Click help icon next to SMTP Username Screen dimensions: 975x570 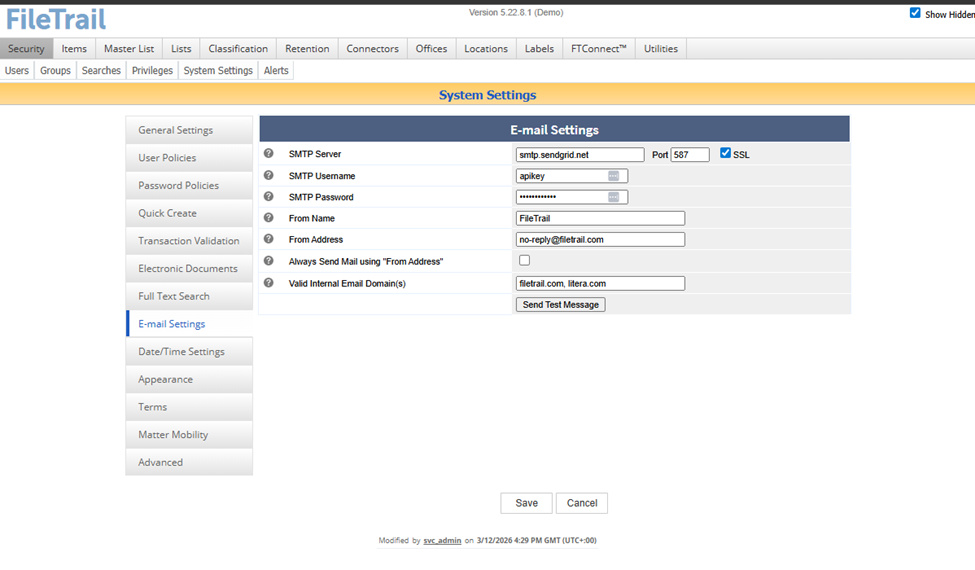269,175
